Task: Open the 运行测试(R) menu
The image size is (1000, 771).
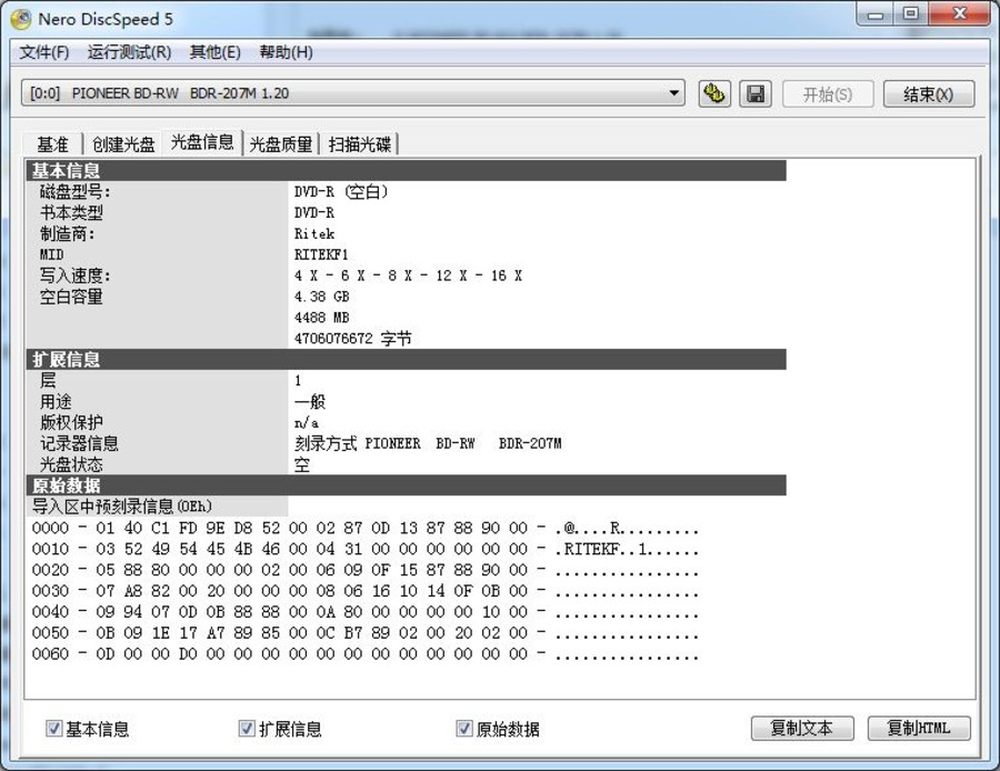Action: point(129,52)
